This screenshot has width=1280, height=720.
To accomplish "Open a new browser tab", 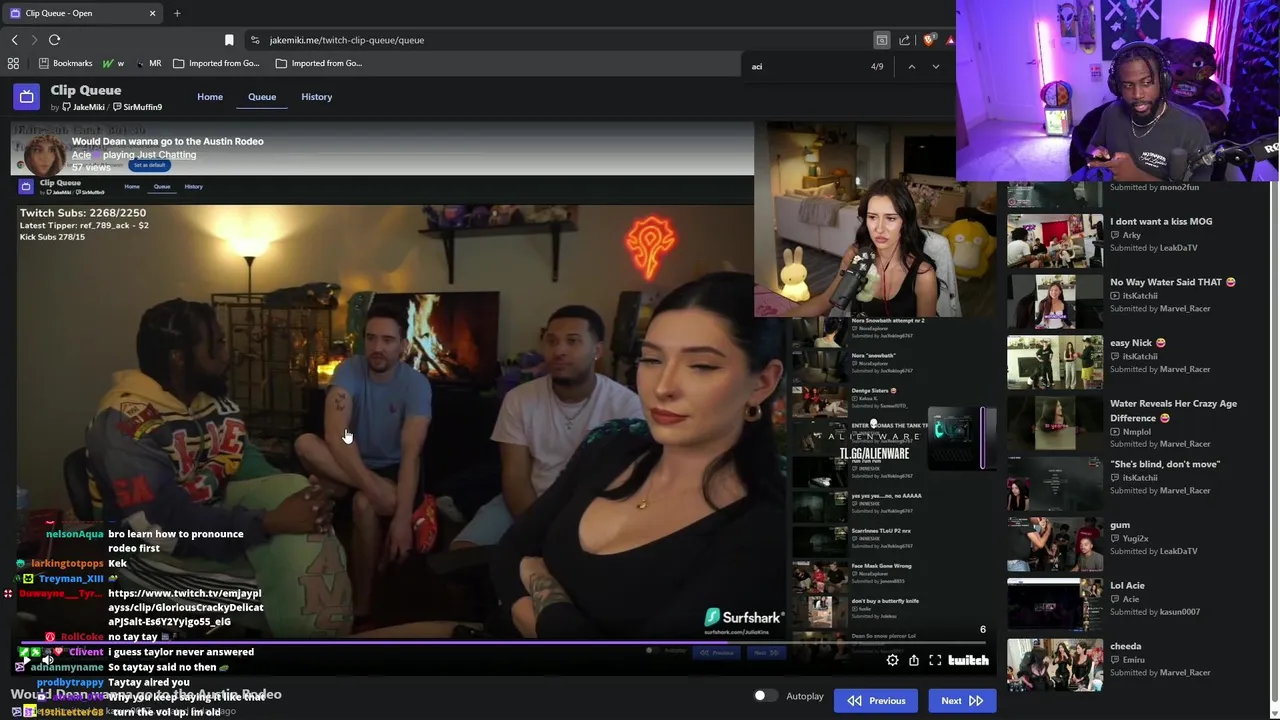I will (177, 13).
